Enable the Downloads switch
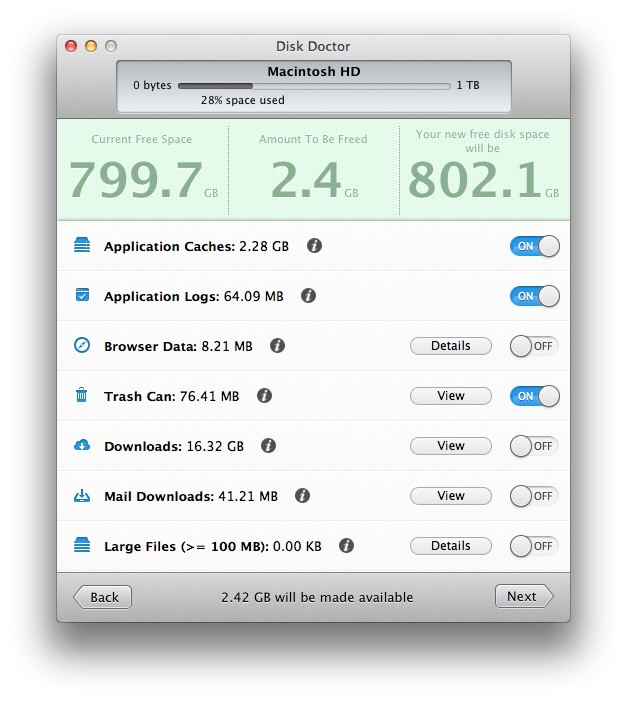 point(534,446)
